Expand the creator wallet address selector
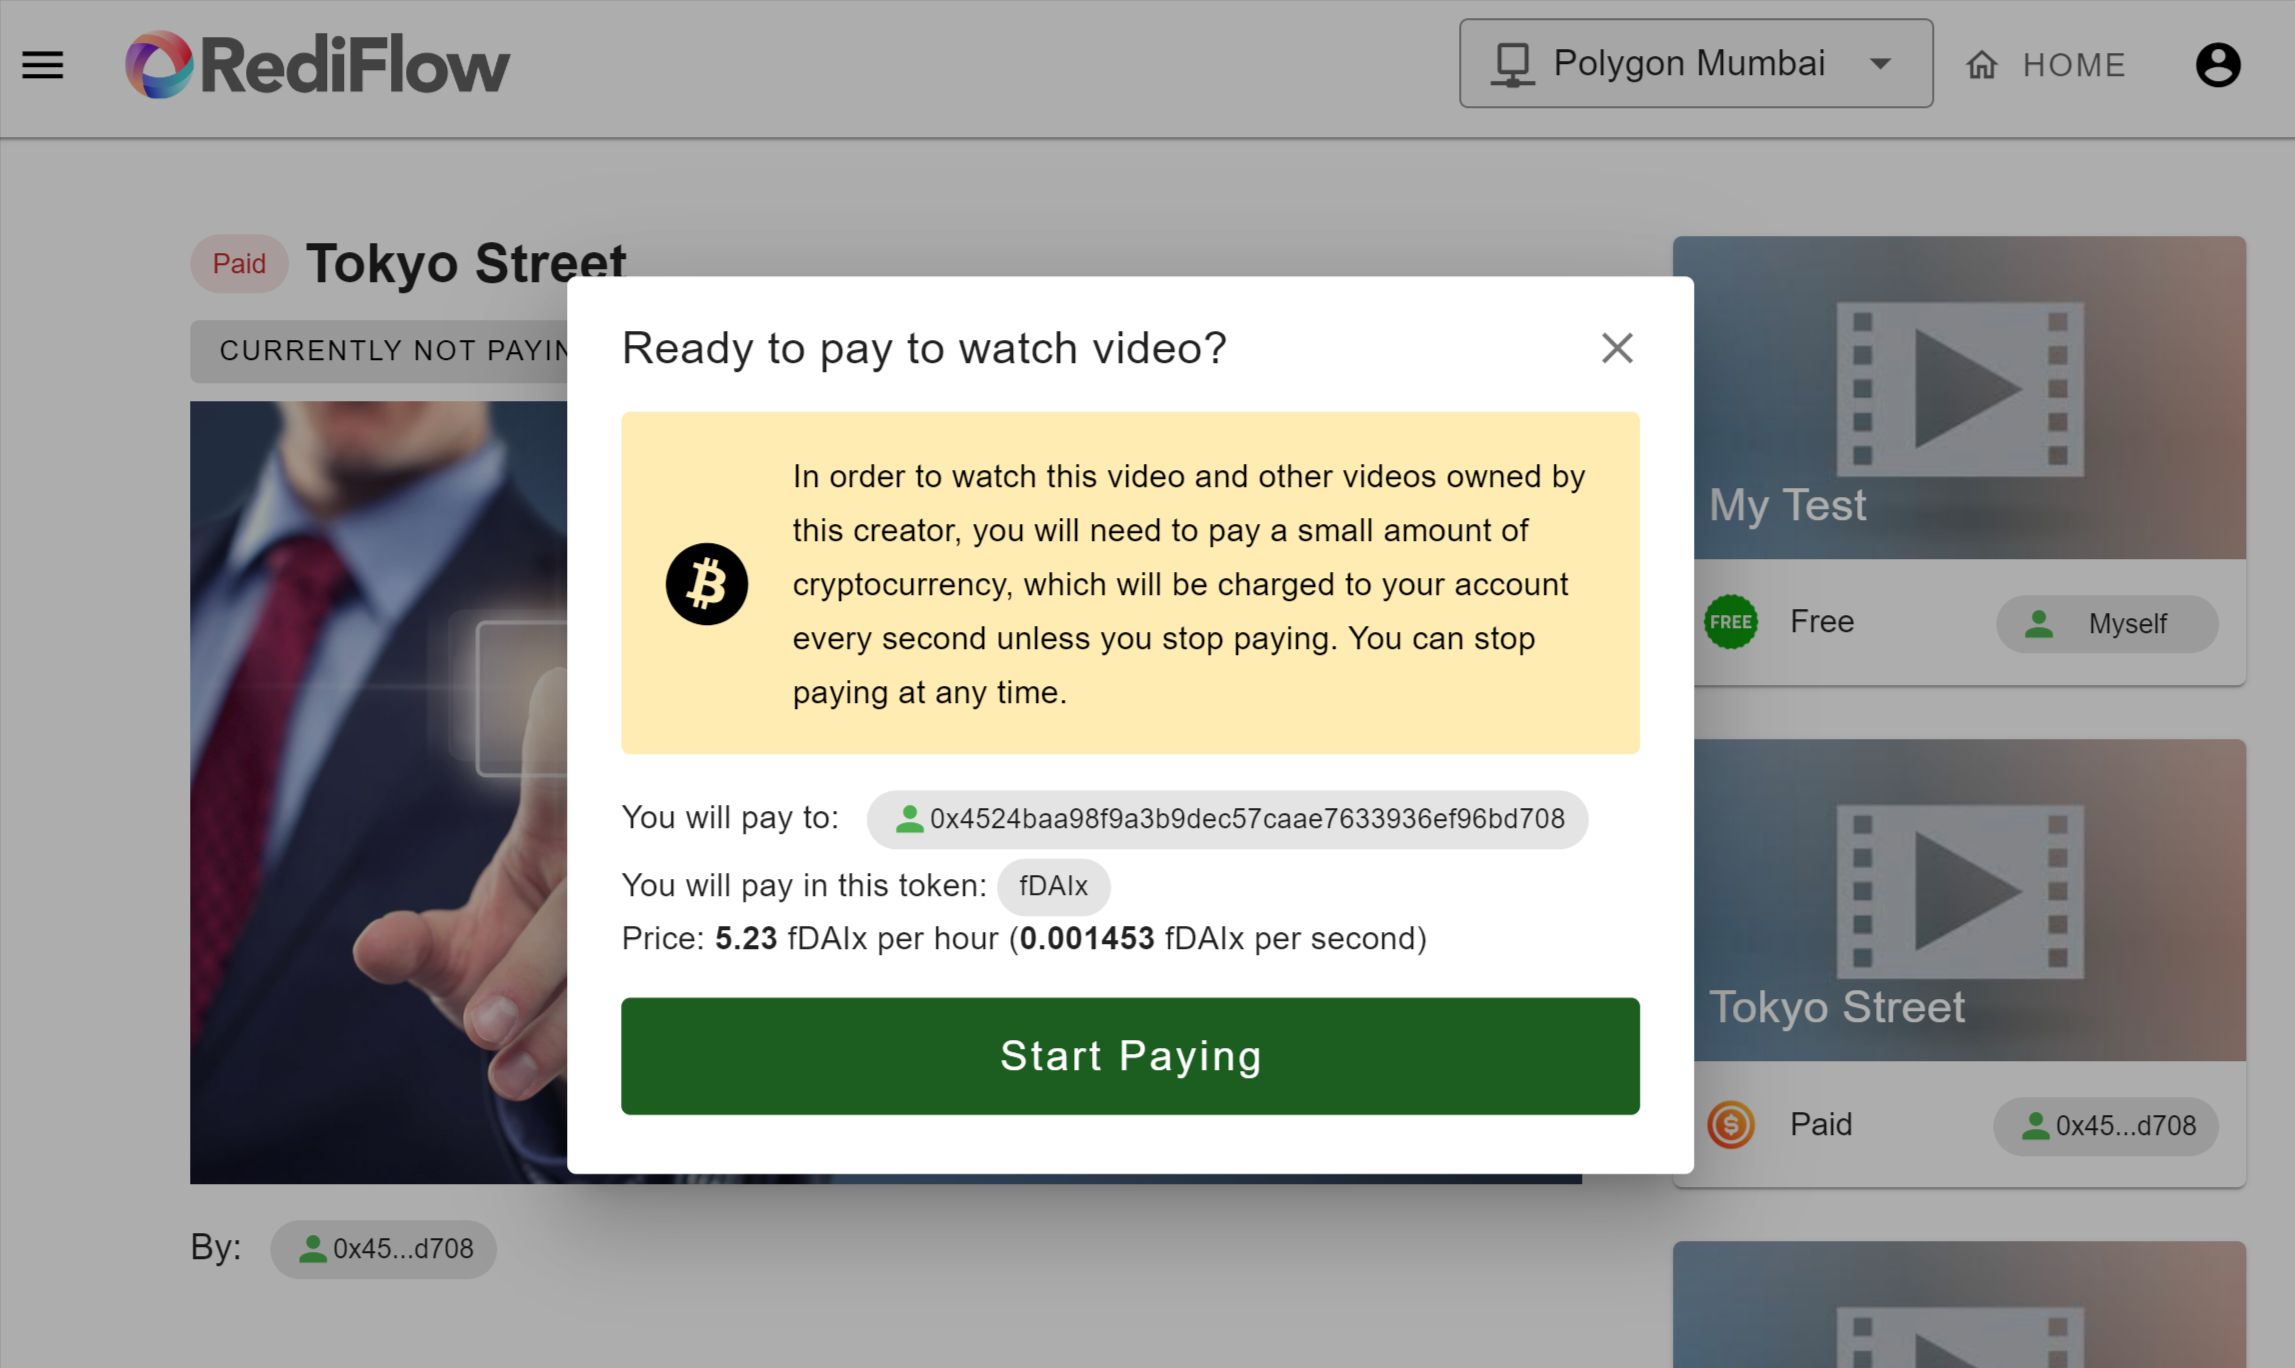The height and width of the screenshot is (1368, 2295). click(x=1227, y=818)
